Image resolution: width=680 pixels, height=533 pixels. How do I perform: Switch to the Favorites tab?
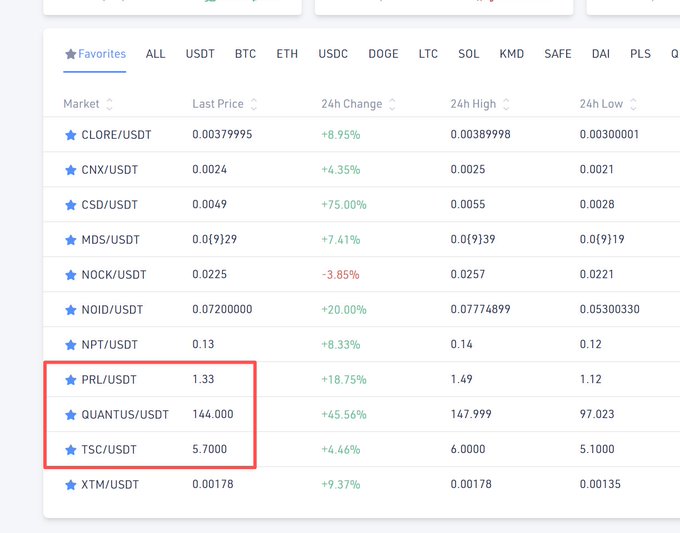coord(95,54)
